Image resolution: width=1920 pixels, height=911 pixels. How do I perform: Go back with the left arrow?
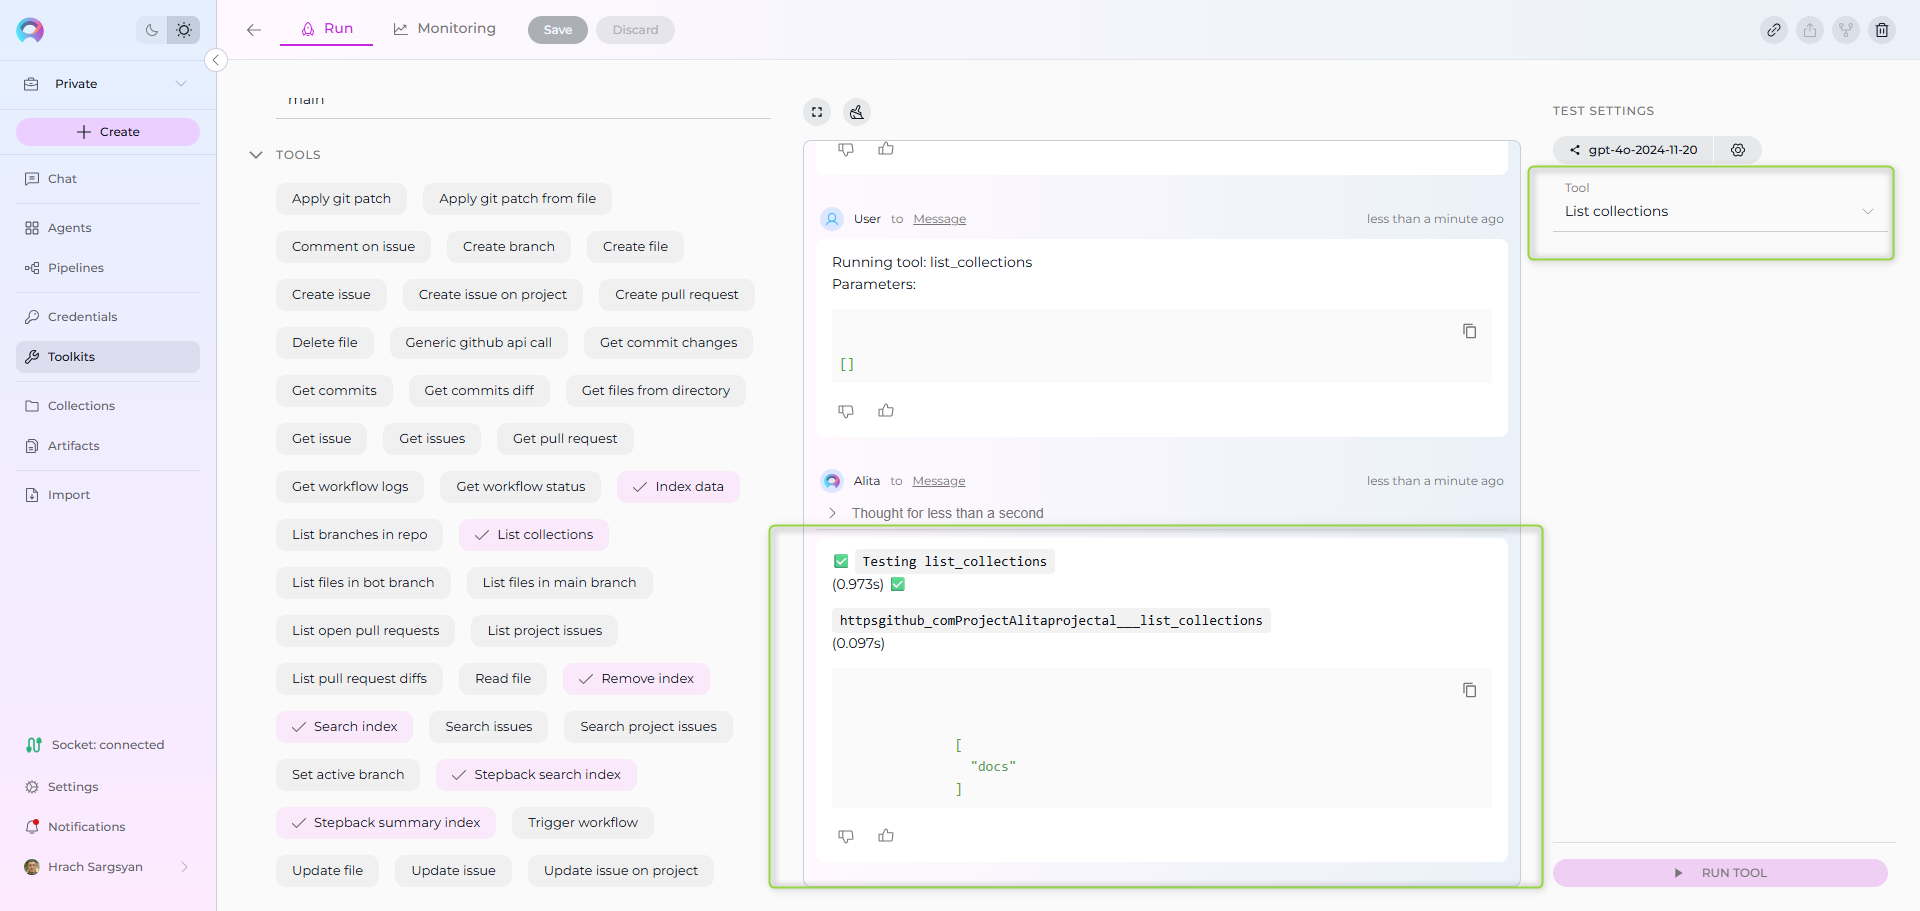pos(254,30)
